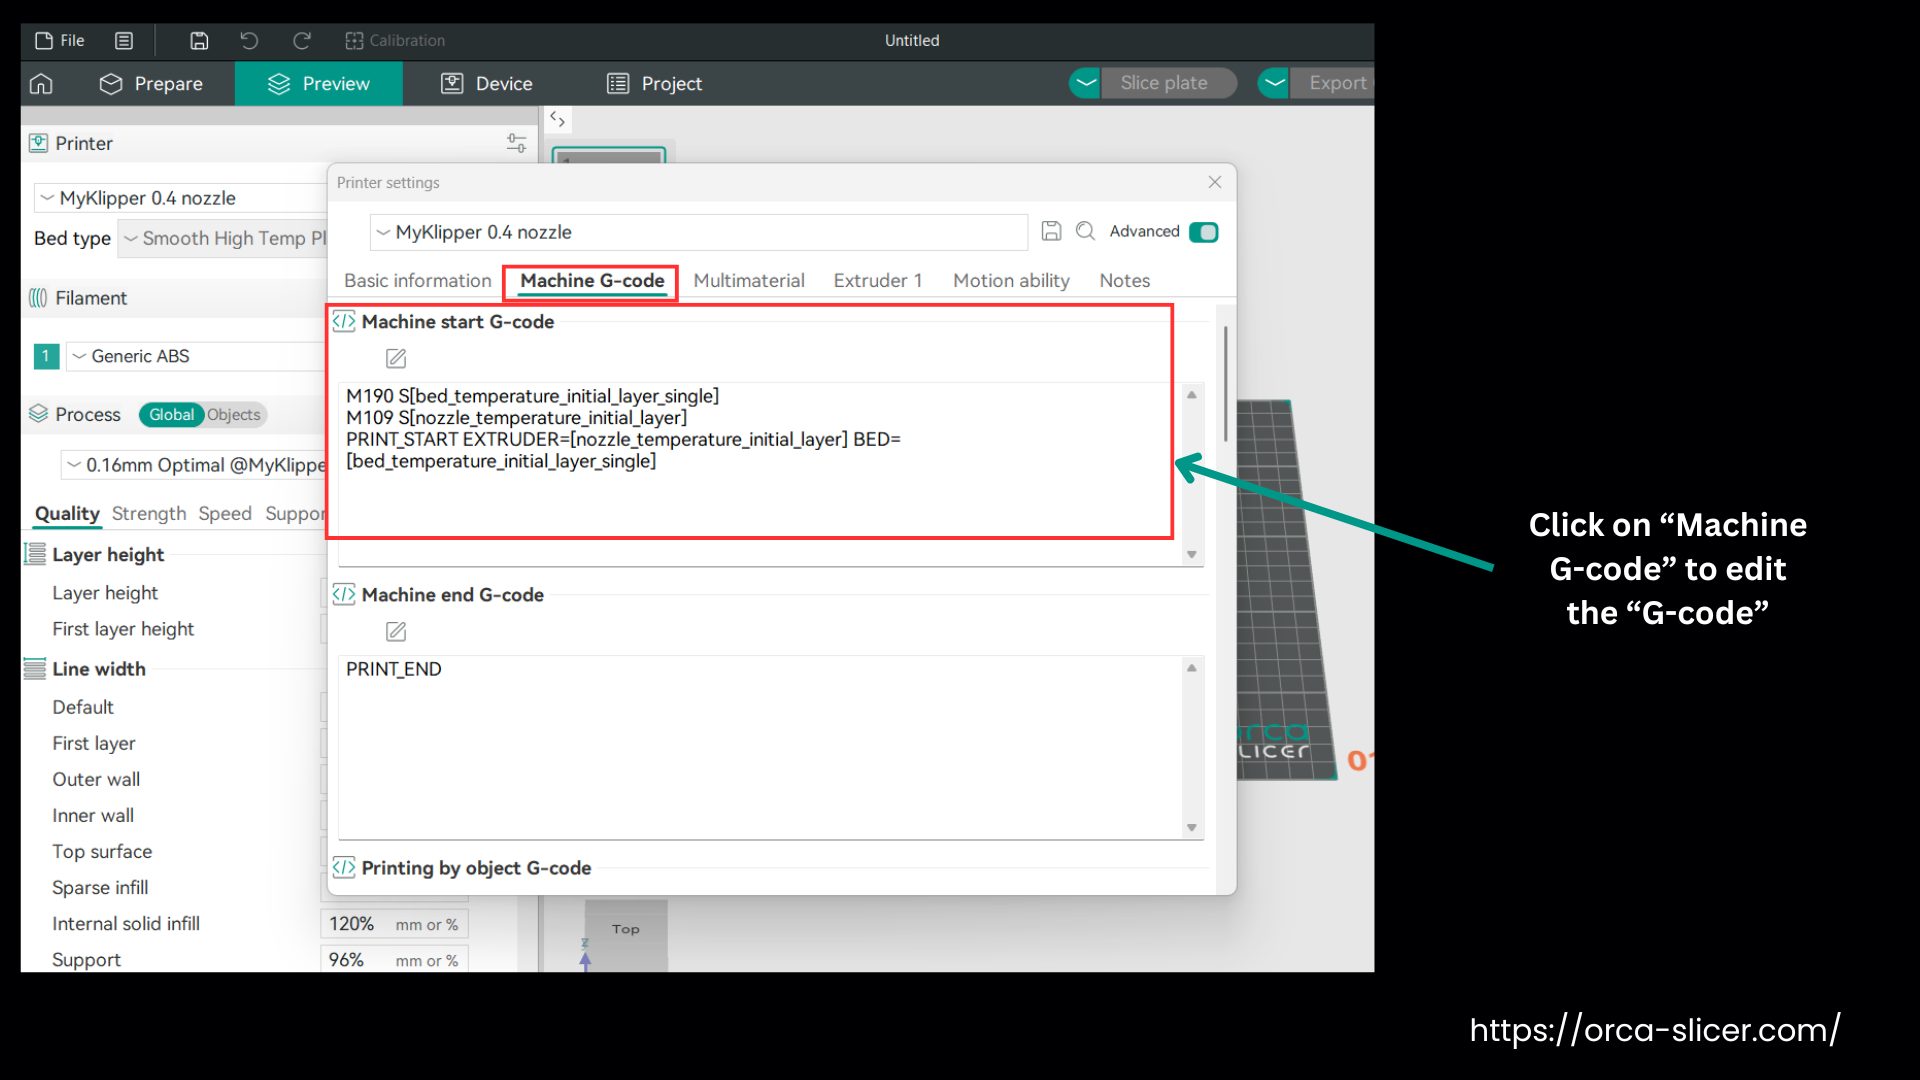Click filament number 1 color swatch
The height and width of the screenshot is (1080, 1920).
click(x=46, y=356)
